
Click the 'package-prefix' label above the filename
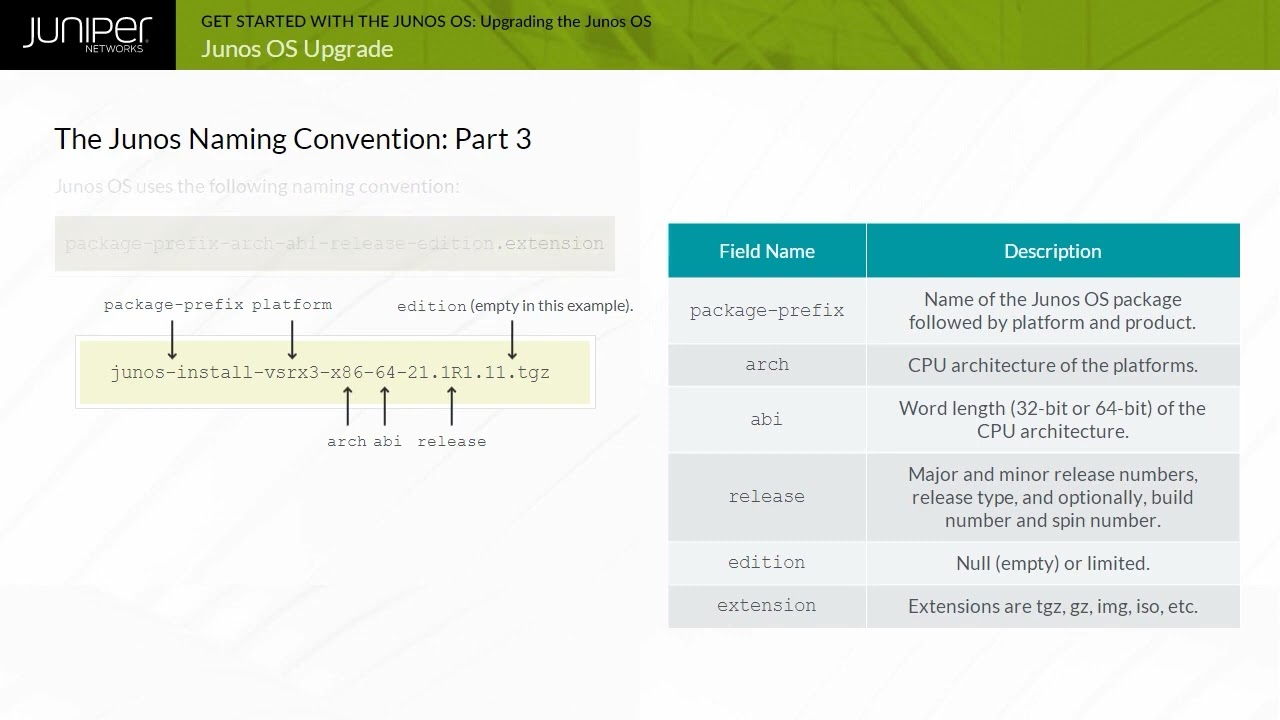point(173,304)
